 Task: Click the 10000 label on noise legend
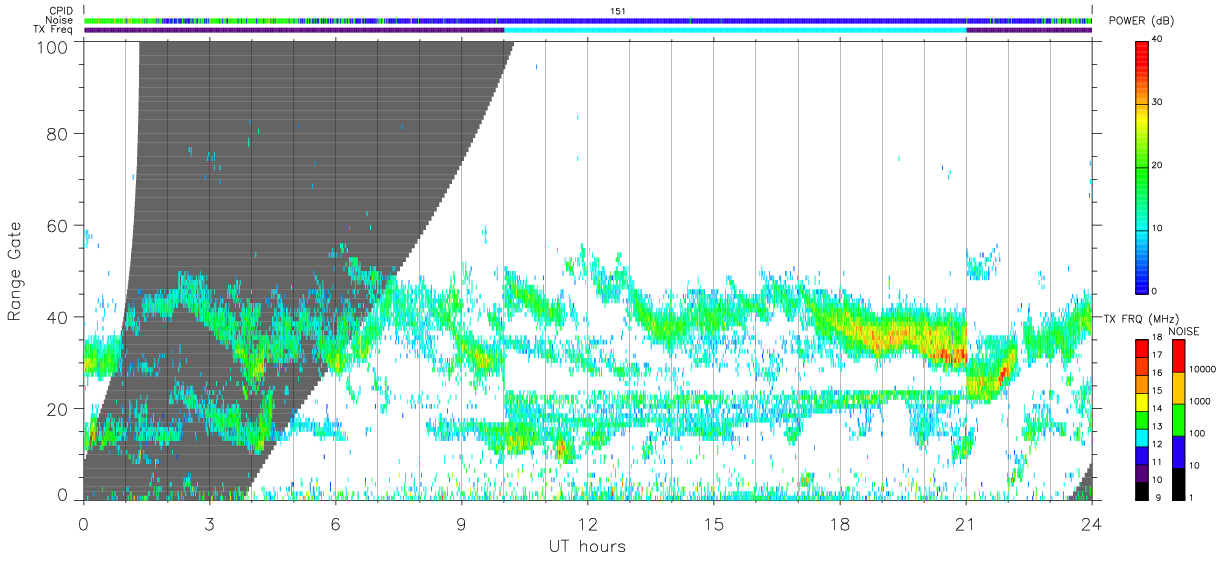(x=1201, y=369)
